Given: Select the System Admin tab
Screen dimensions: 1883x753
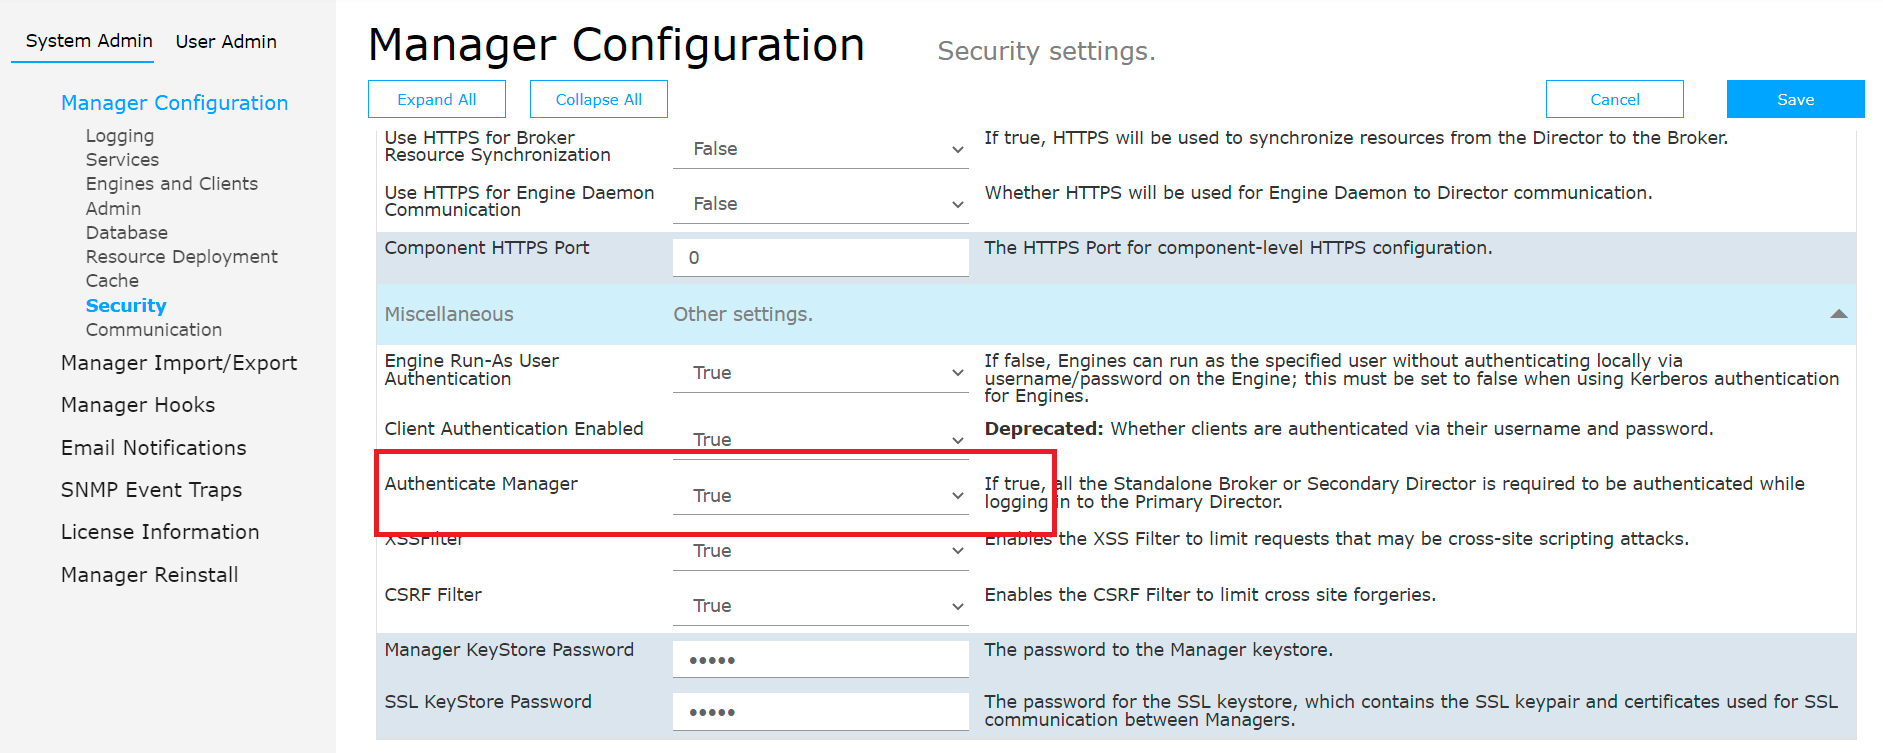Looking at the screenshot, I should tap(89, 41).
